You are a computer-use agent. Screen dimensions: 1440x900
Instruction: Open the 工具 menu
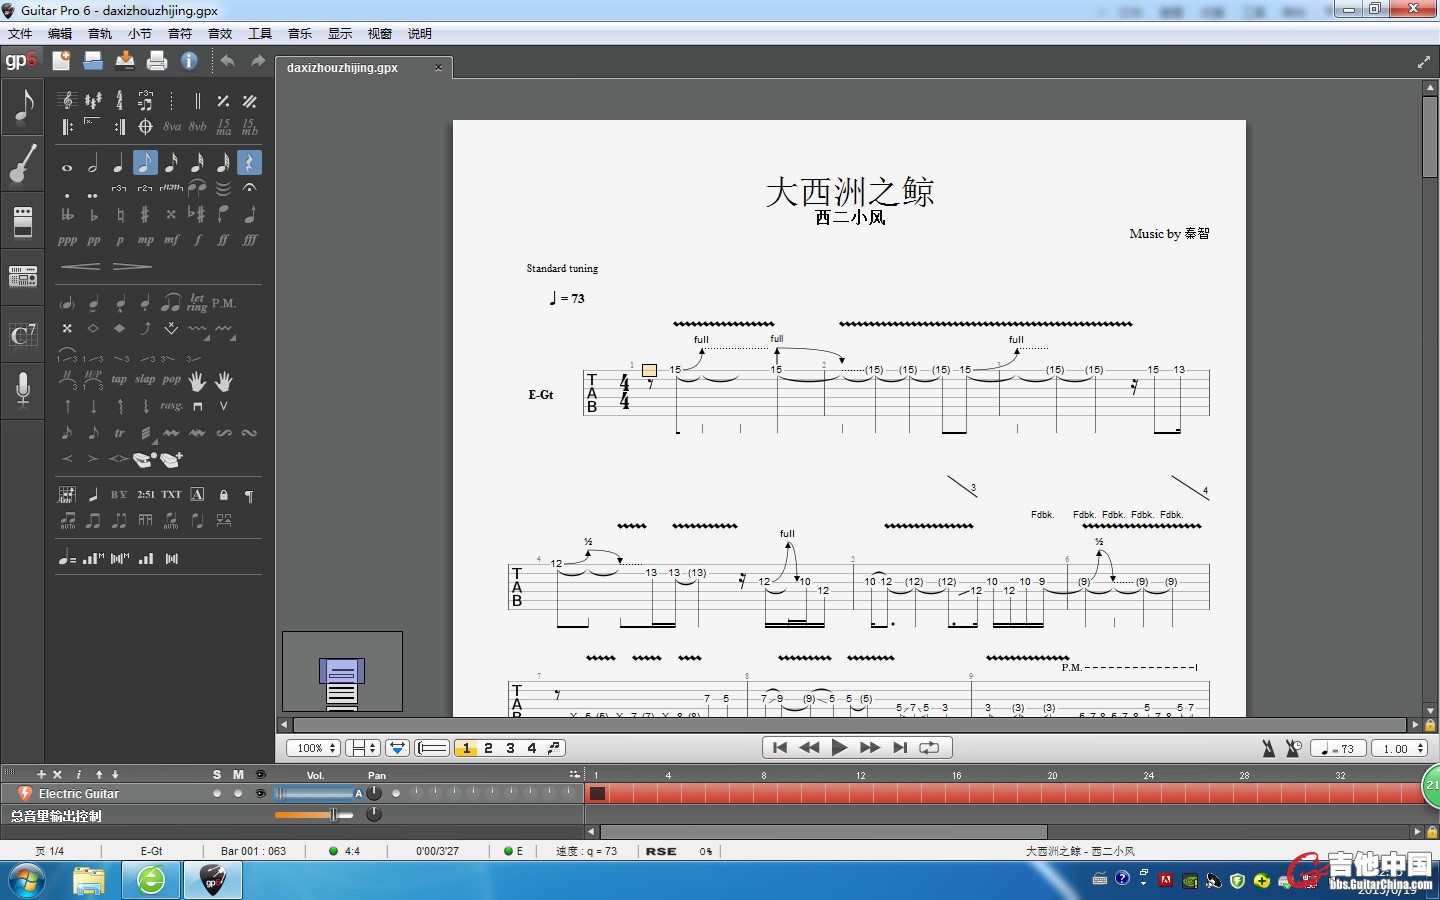[260, 33]
